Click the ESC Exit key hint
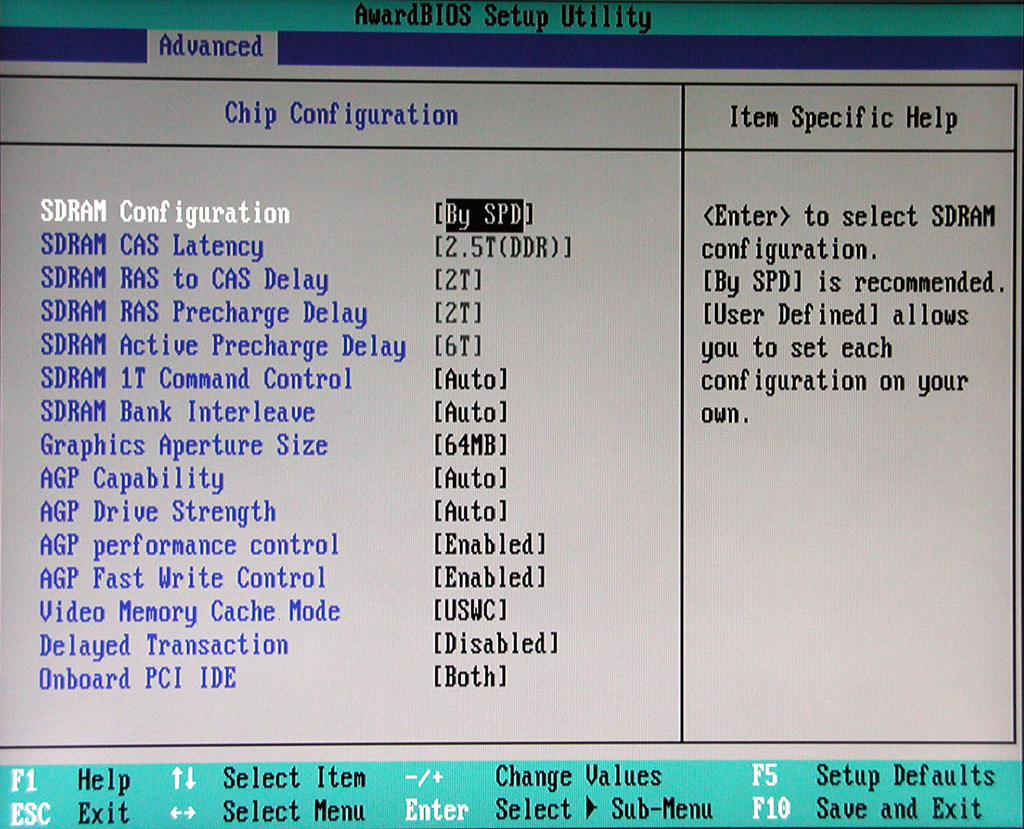Image resolution: width=1024 pixels, height=829 pixels. (71, 813)
